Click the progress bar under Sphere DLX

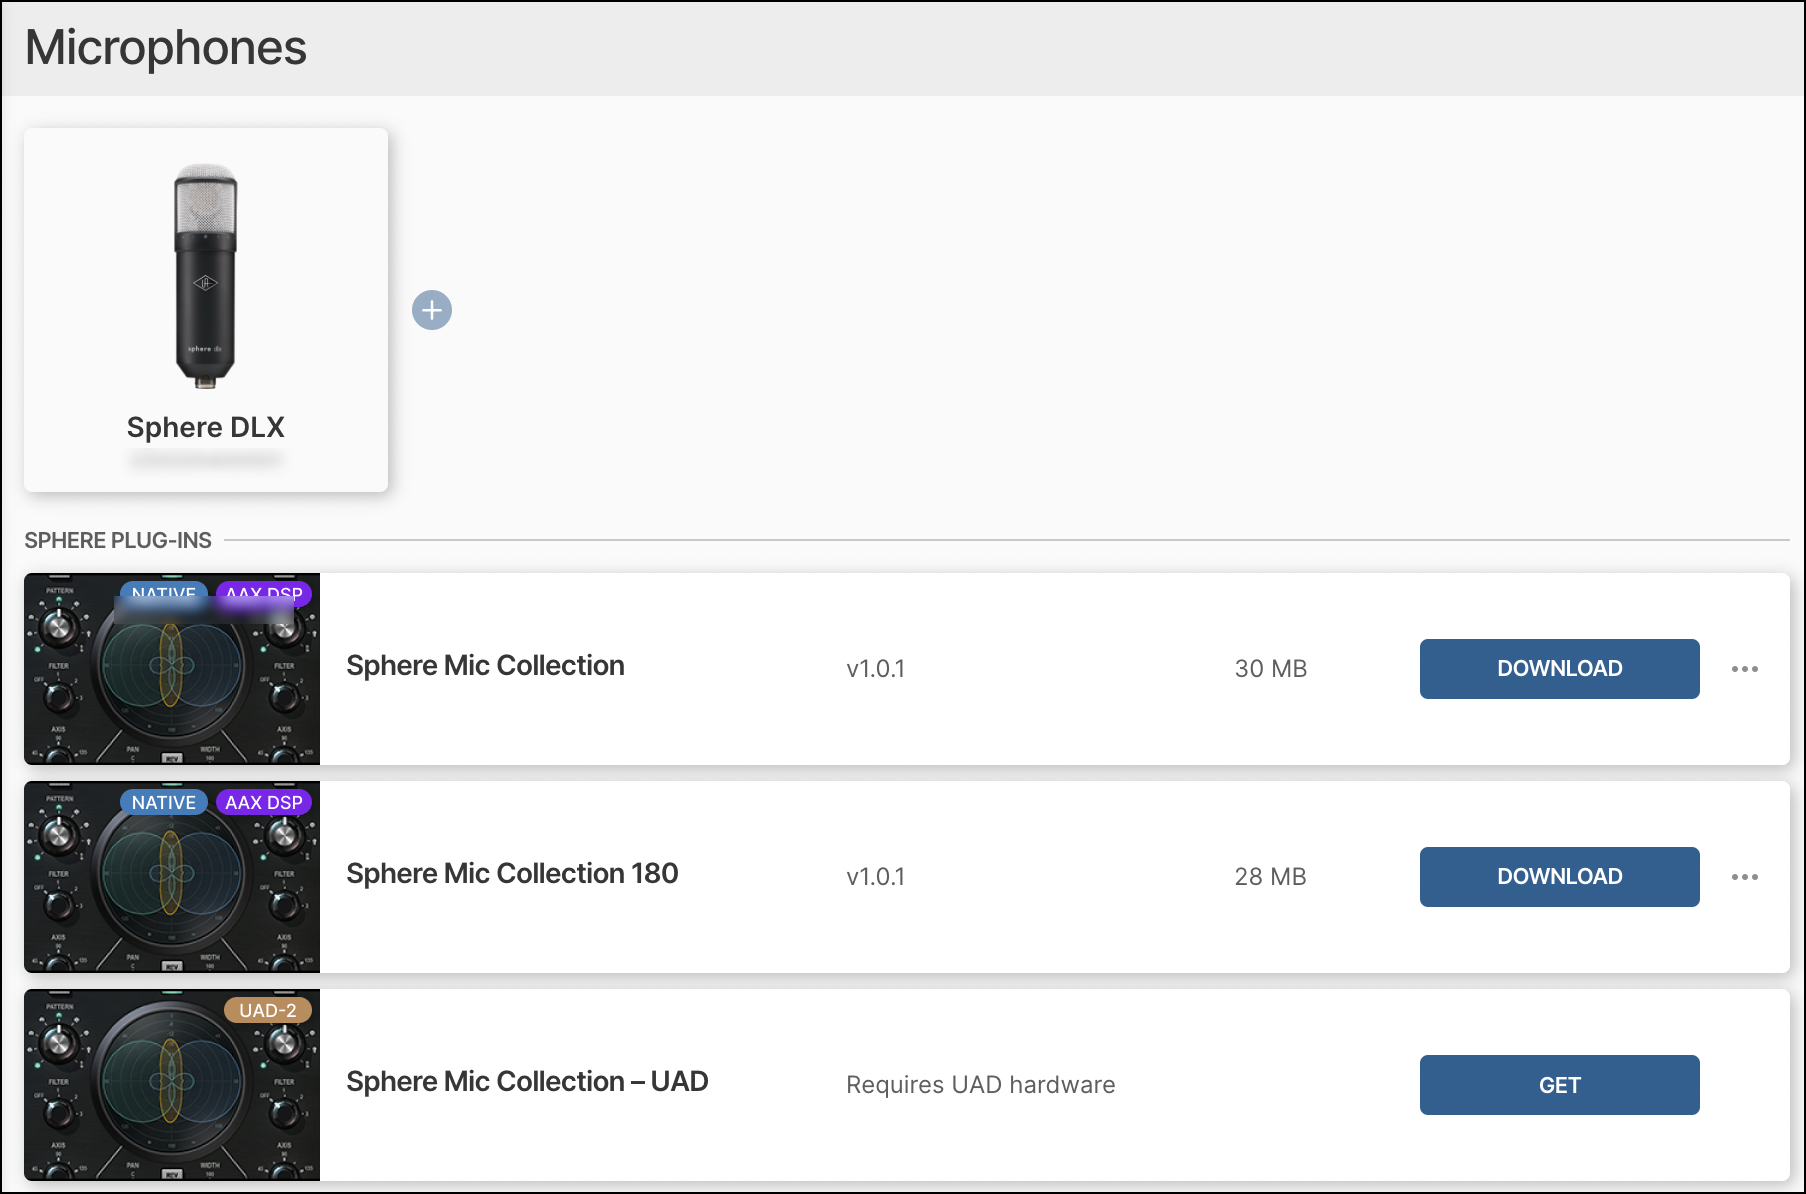pyautogui.click(x=205, y=460)
